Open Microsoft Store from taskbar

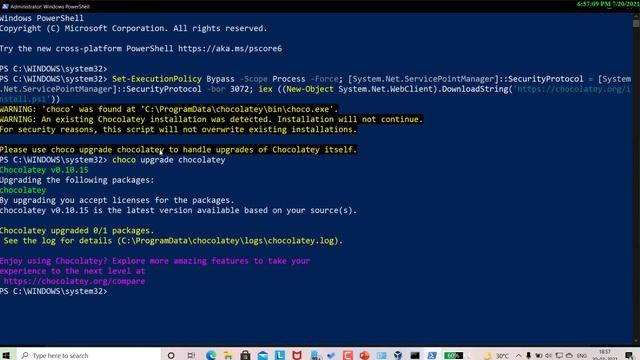245,355
